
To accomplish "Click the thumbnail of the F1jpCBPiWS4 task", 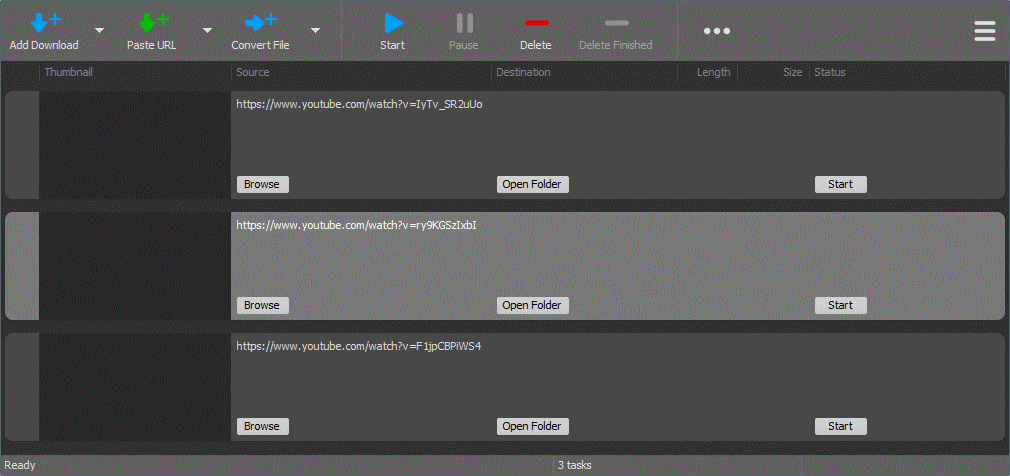I will [x=135, y=387].
